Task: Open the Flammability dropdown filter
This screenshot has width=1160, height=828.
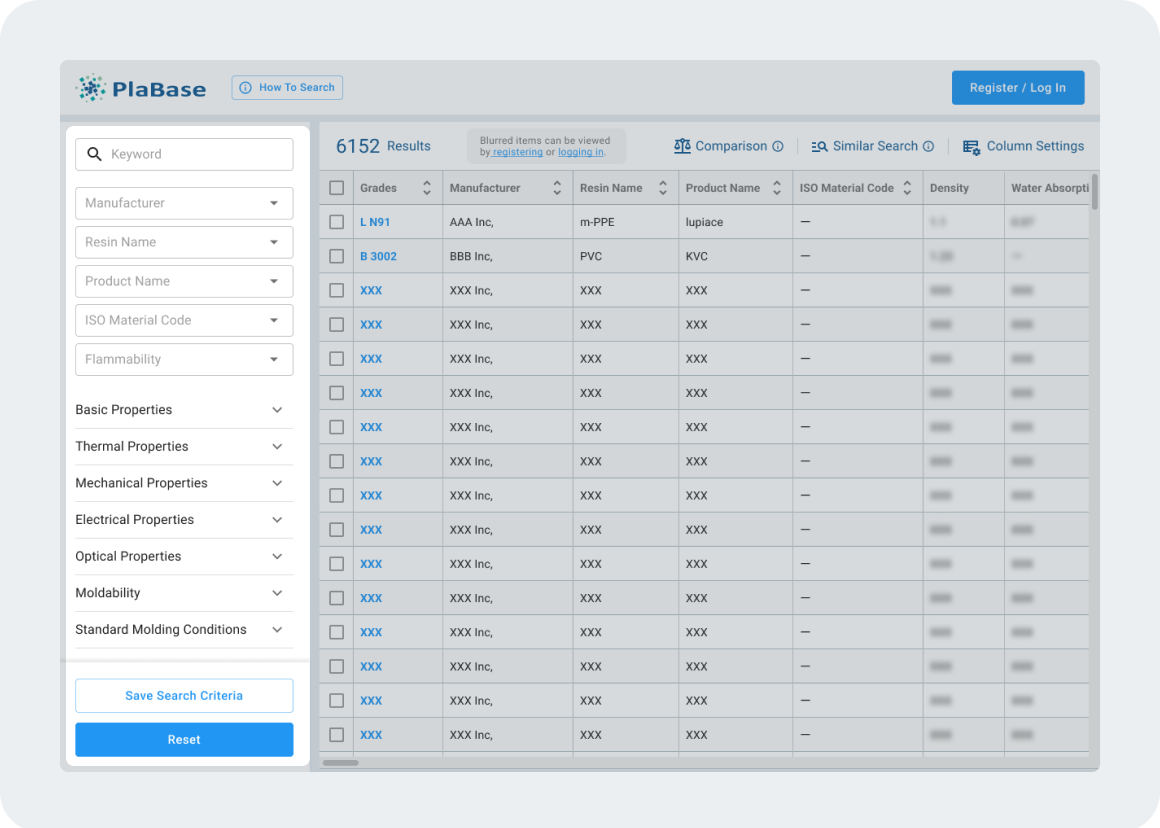Action: (184, 359)
